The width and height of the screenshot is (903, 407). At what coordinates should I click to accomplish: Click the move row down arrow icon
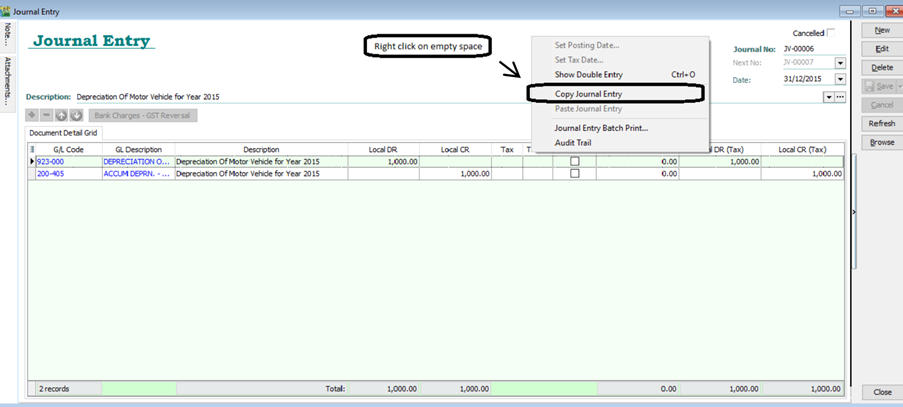click(x=76, y=115)
